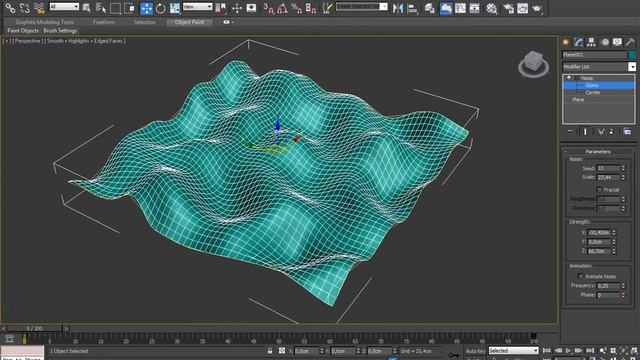Click Configure Modifier Sets icon
The image size is (640, 360).
(x=627, y=131)
